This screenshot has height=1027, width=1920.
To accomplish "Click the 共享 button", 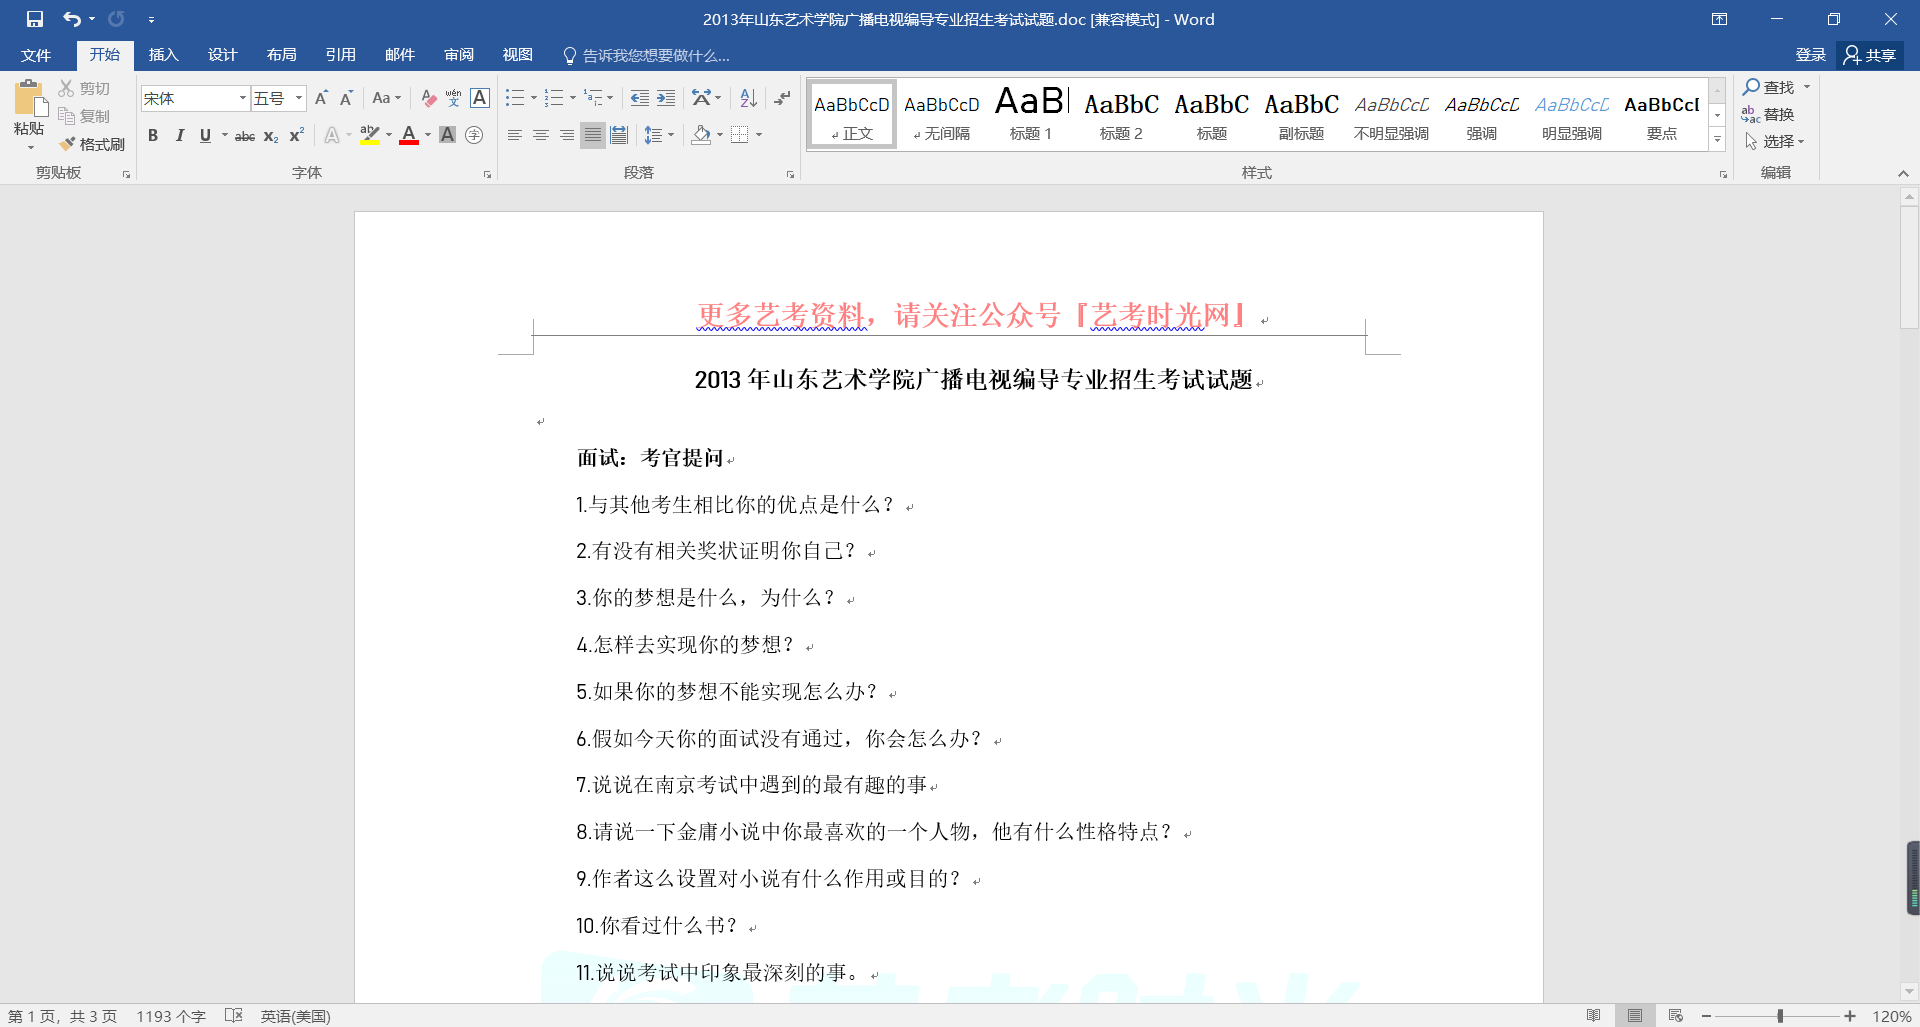I will [1870, 55].
